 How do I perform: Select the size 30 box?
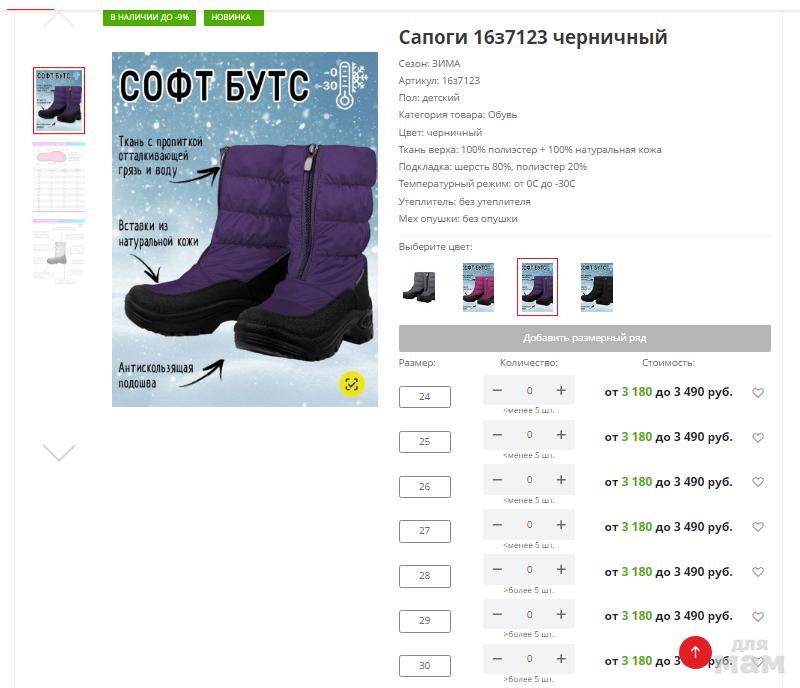pos(424,666)
